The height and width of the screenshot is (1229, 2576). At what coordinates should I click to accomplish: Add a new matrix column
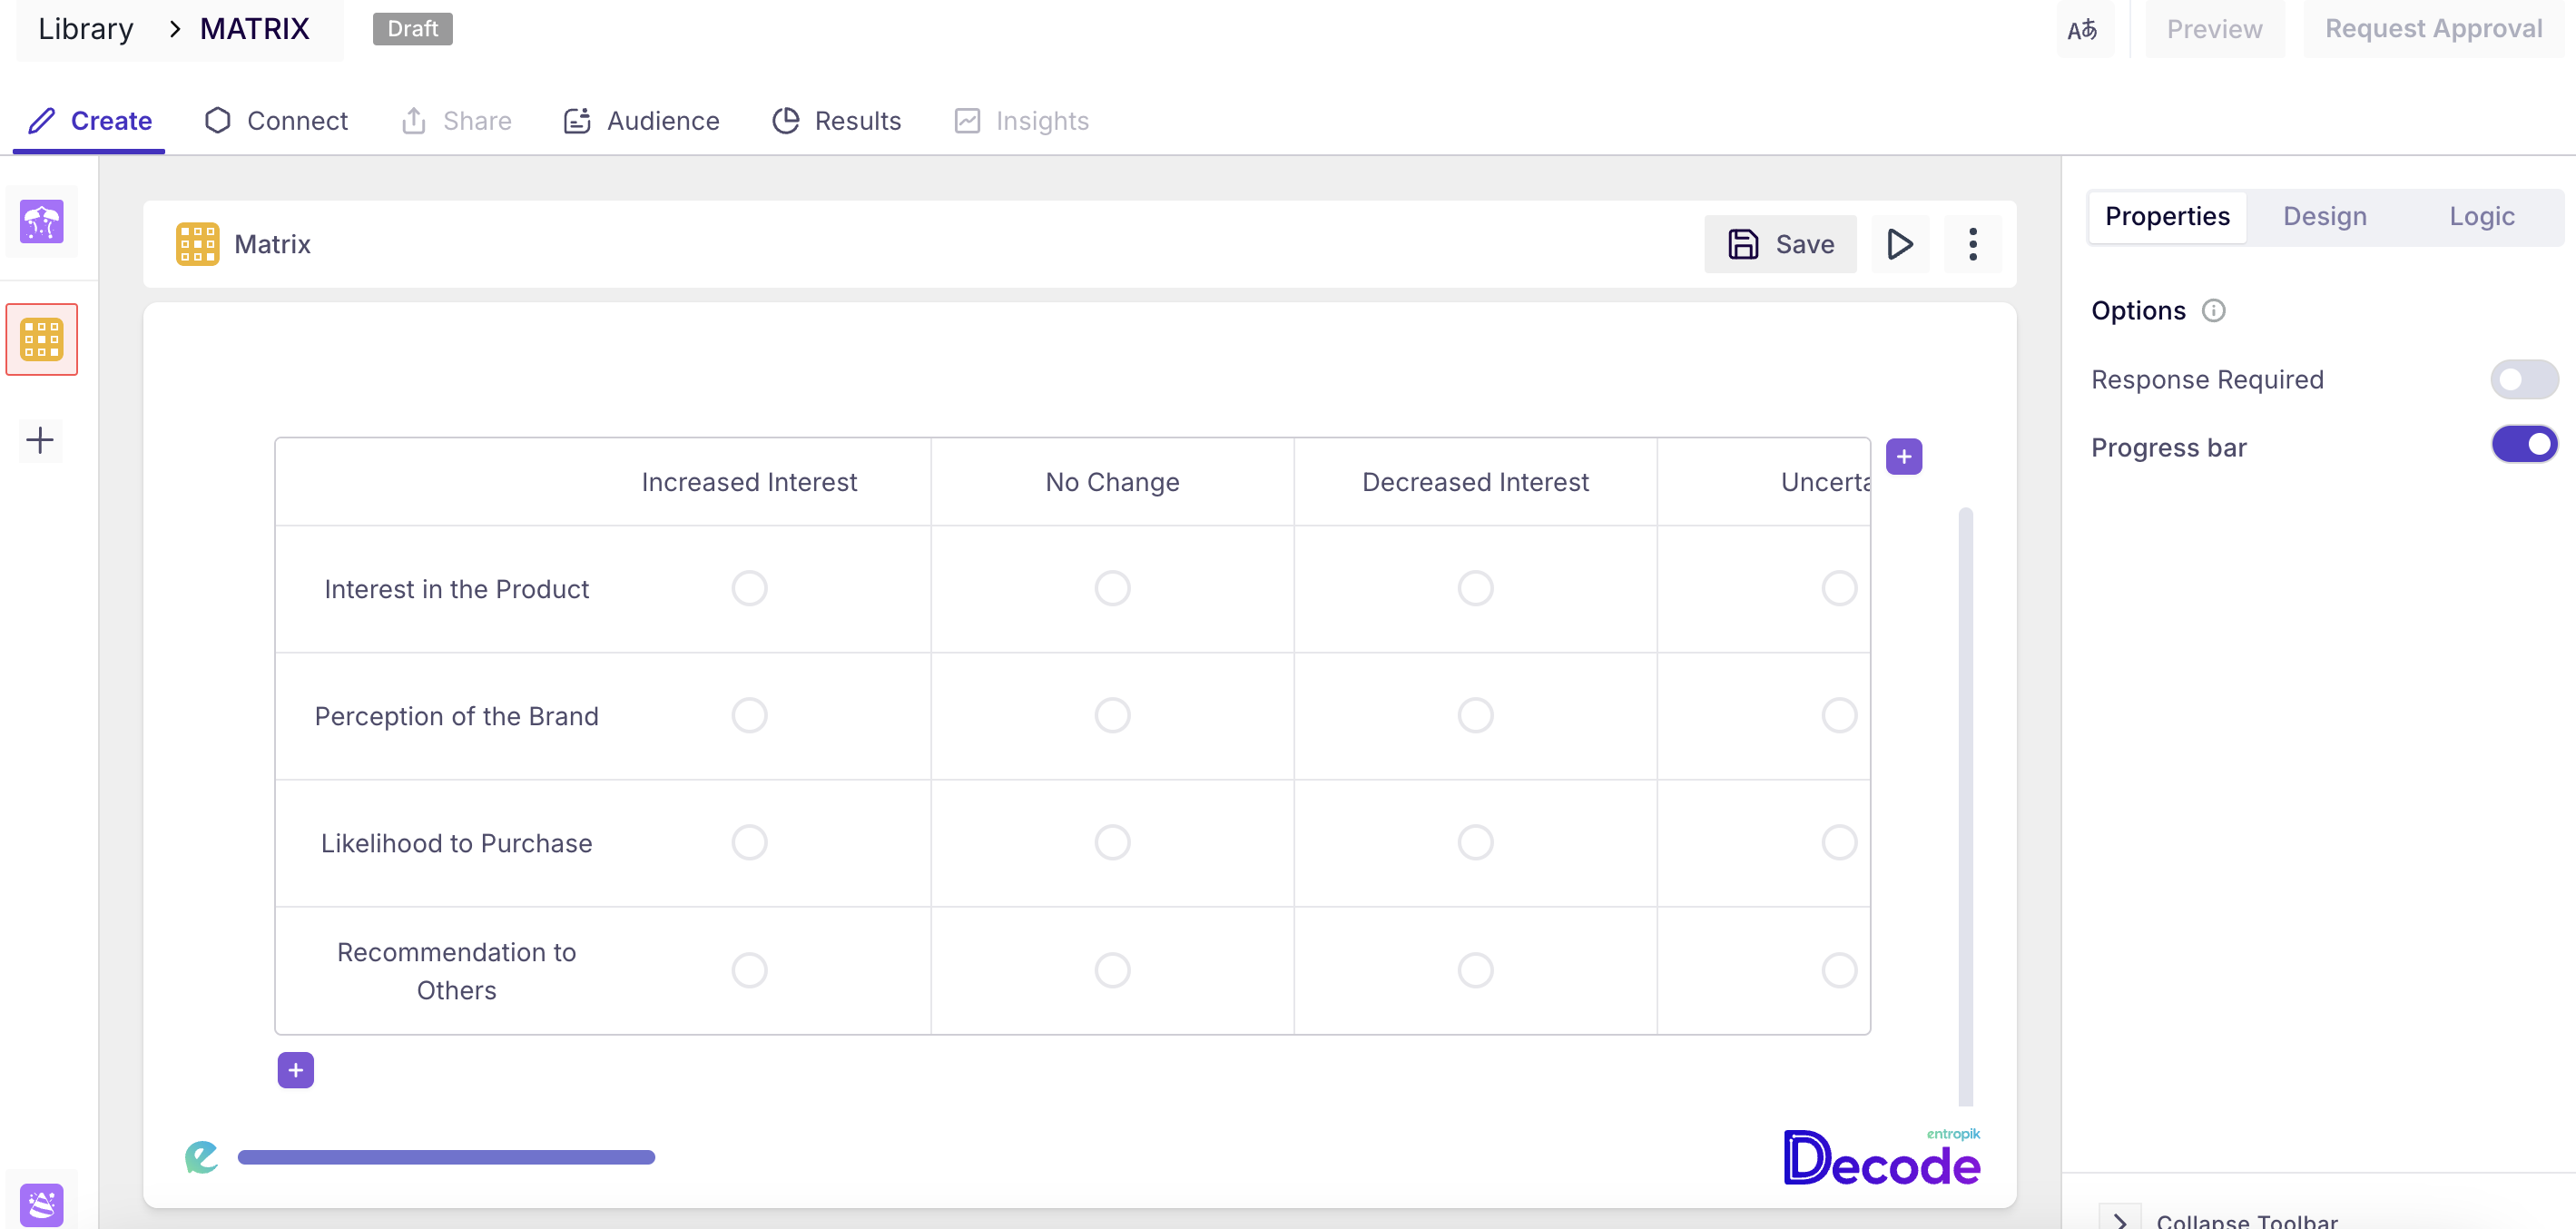point(1903,457)
